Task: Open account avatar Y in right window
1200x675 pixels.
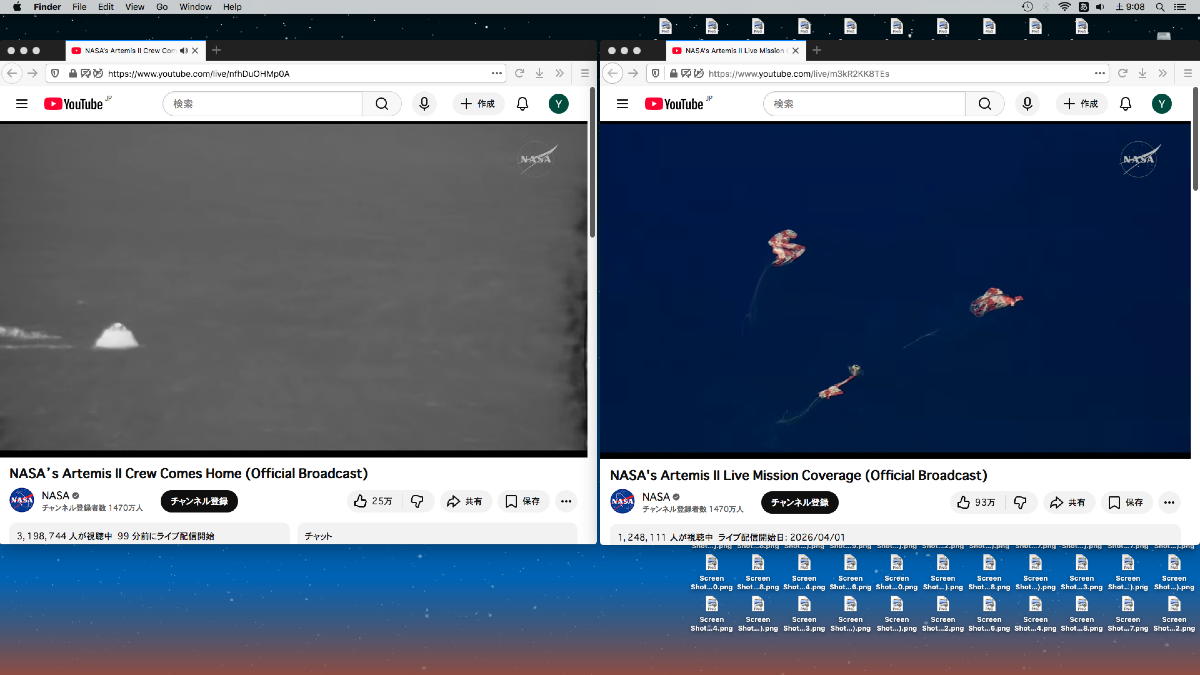Action: (1161, 103)
